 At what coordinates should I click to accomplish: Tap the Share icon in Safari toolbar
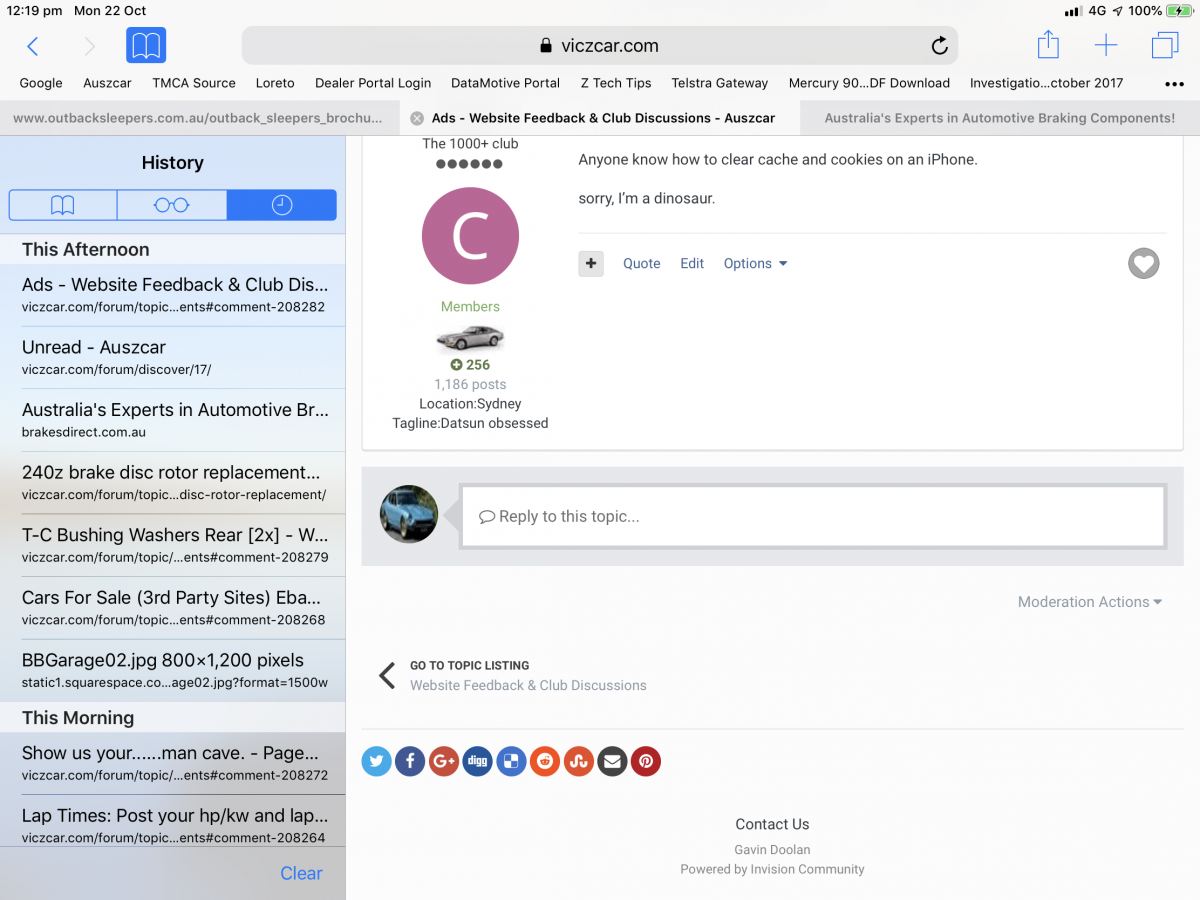[1047, 46]
